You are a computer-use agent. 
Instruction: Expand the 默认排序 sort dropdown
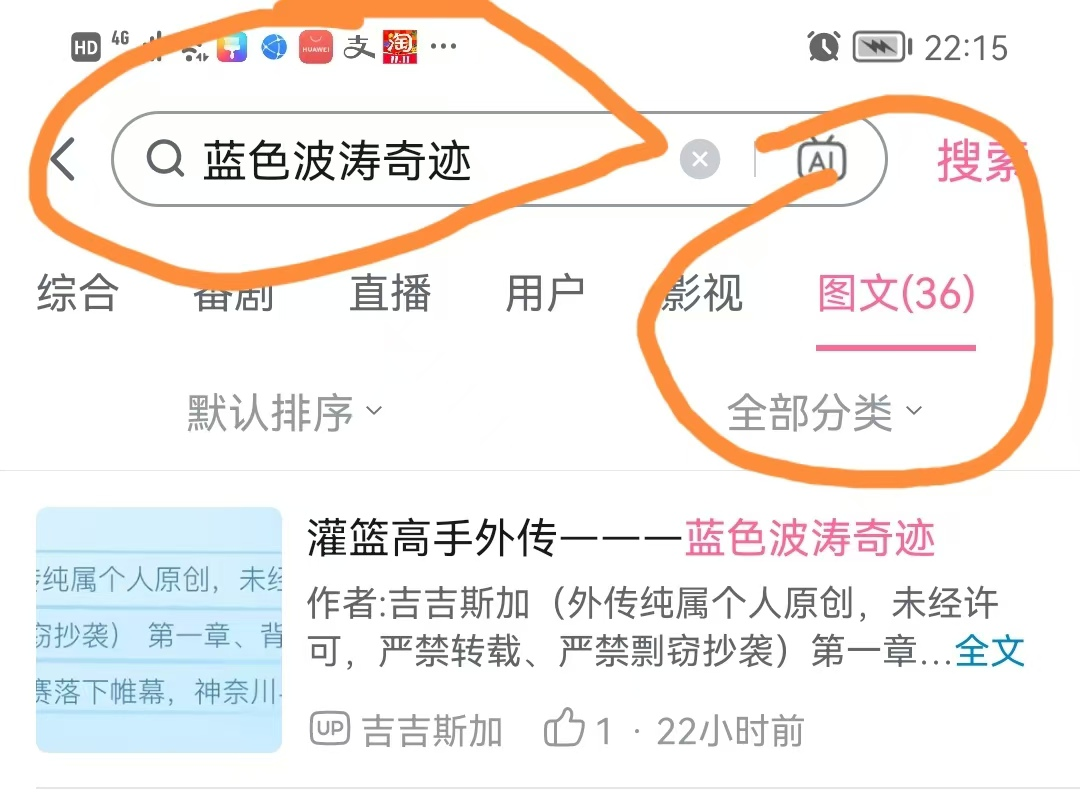(x=284, y=412)
